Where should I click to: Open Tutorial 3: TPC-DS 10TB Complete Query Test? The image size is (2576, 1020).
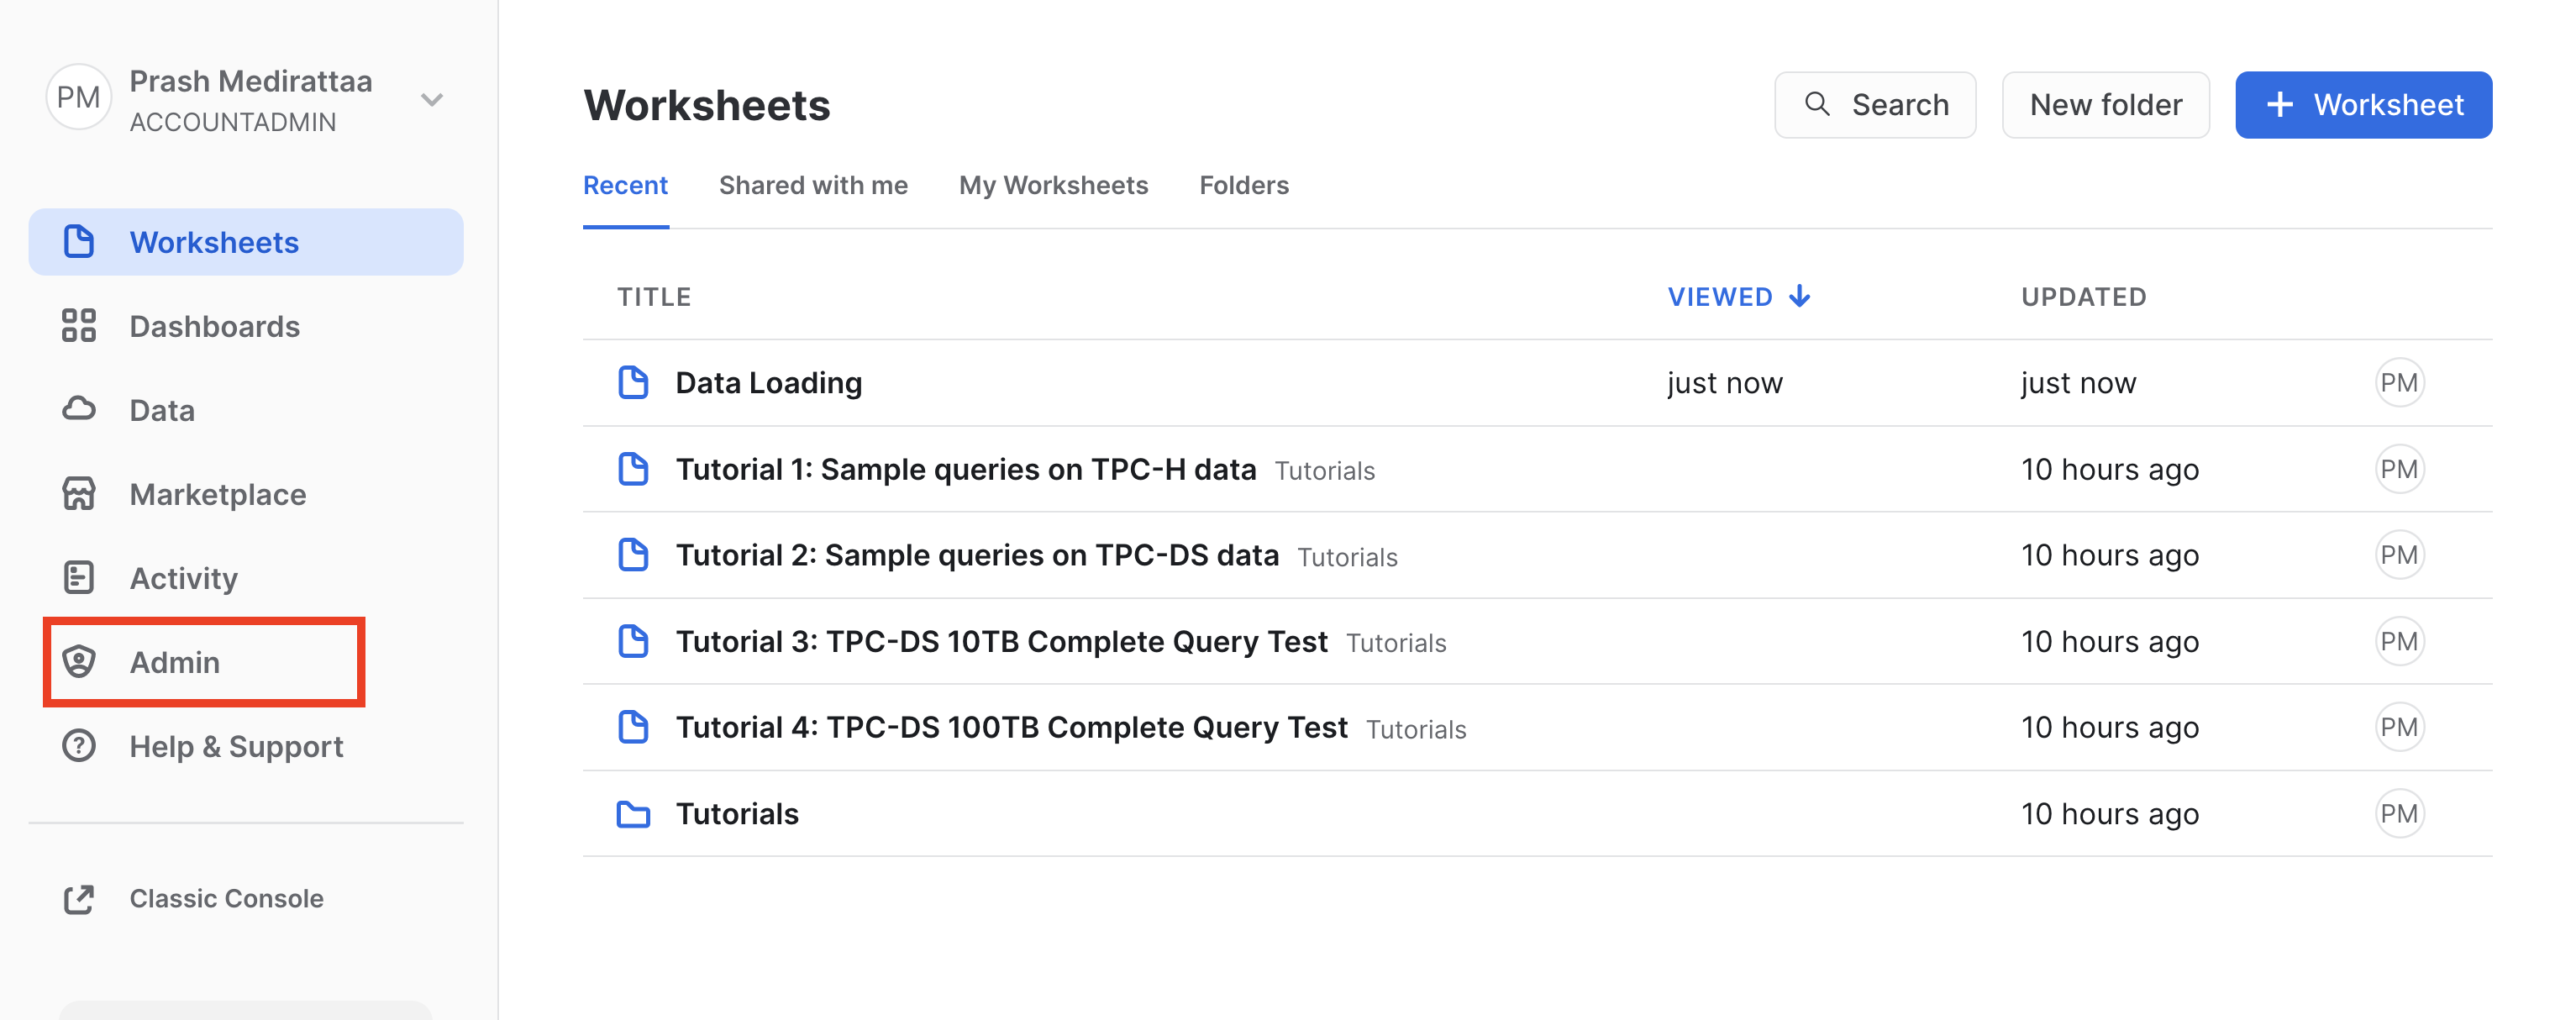(x=1001, y=642)
